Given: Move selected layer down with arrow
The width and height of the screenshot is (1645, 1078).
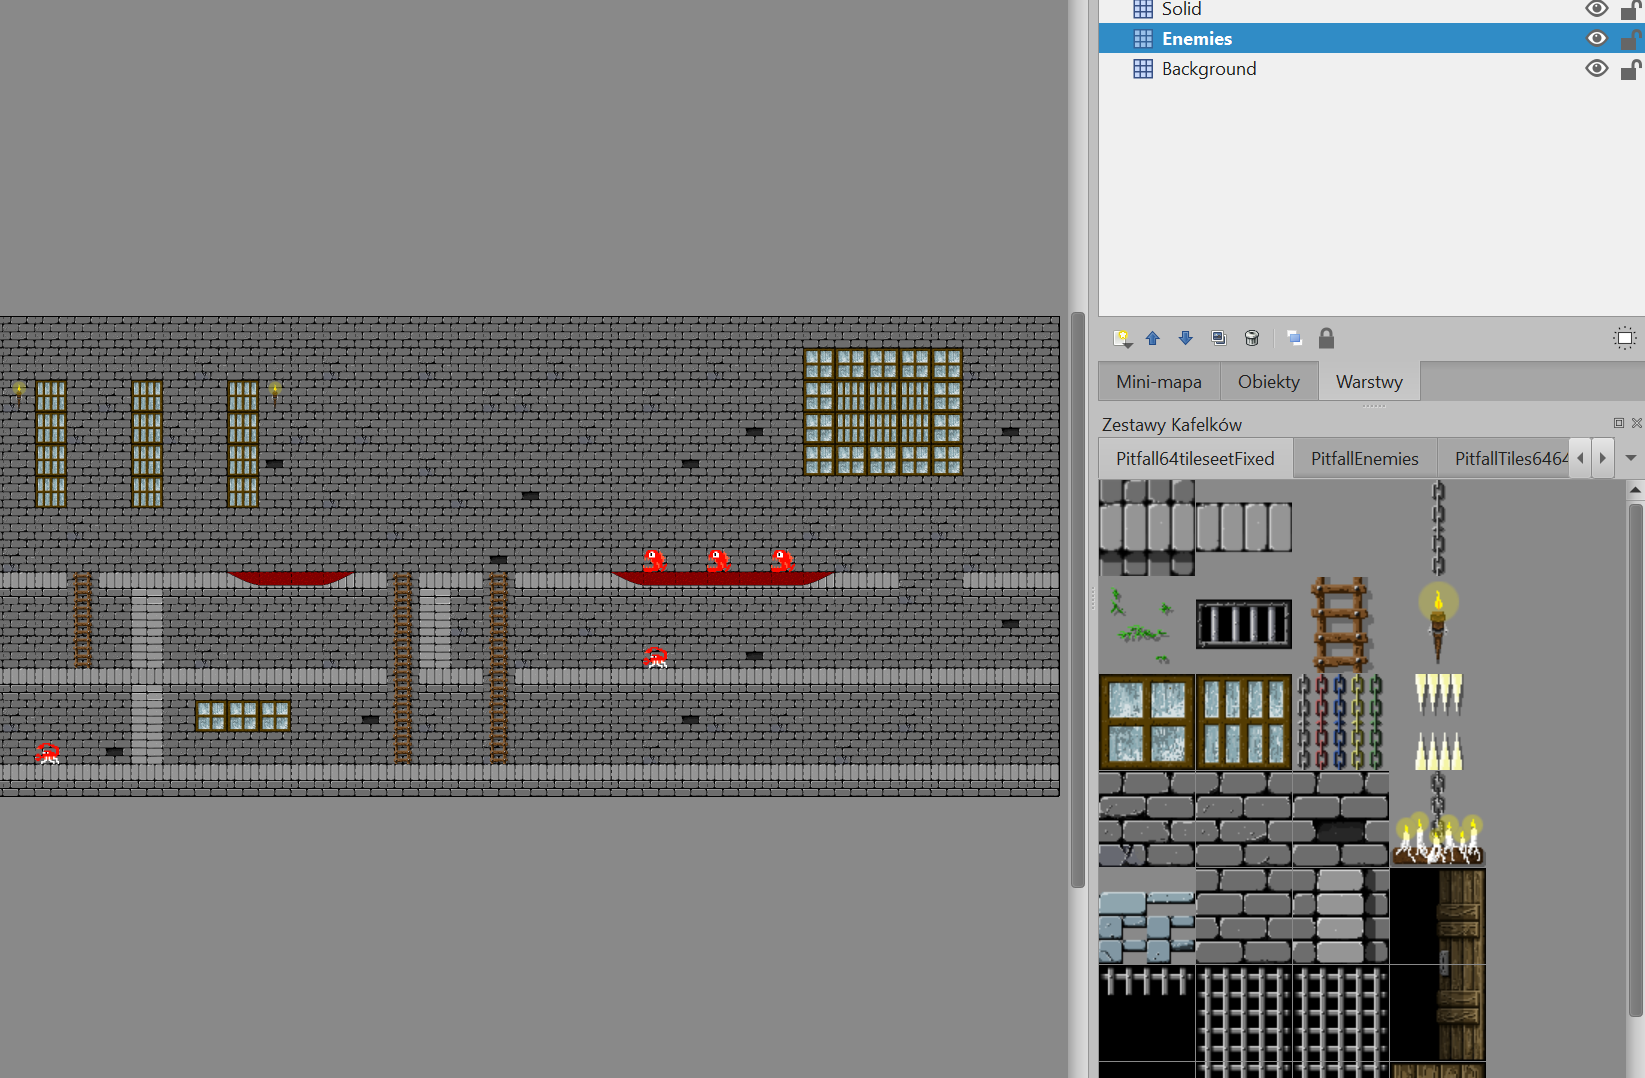Looking at the screenshot, I should (1186, 338).
